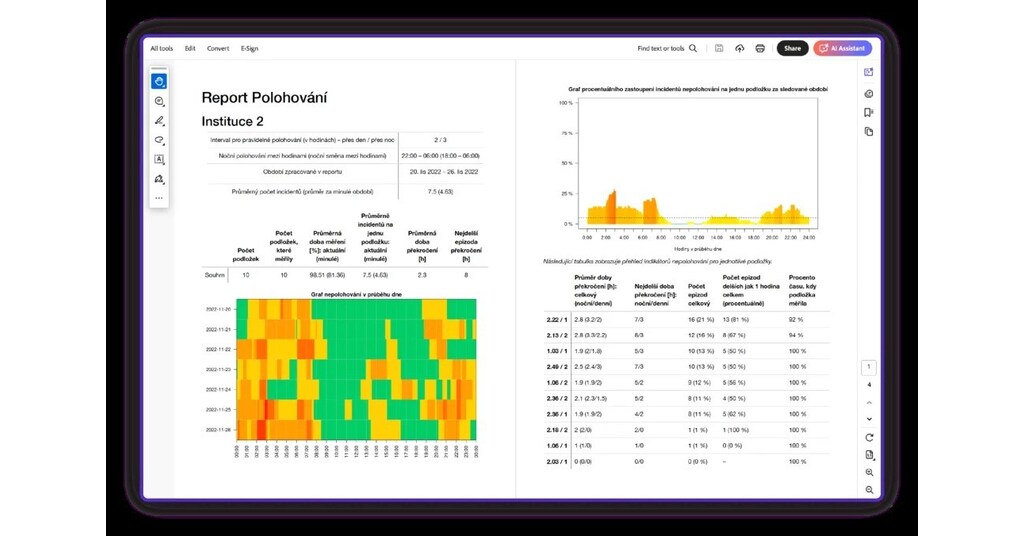The width and height of the screenshot is (1024, 536).
Task: Open the AI Assistant button
Action: tap(842, 48)
